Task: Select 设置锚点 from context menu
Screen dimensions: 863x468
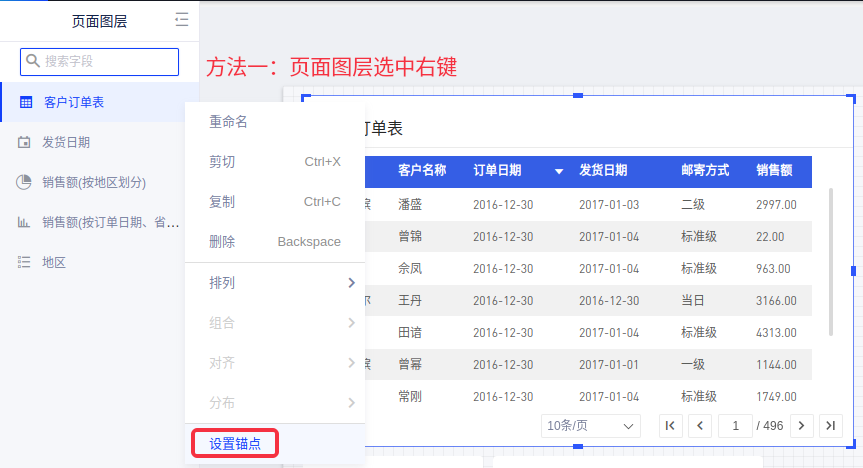Action: point(235,443)
